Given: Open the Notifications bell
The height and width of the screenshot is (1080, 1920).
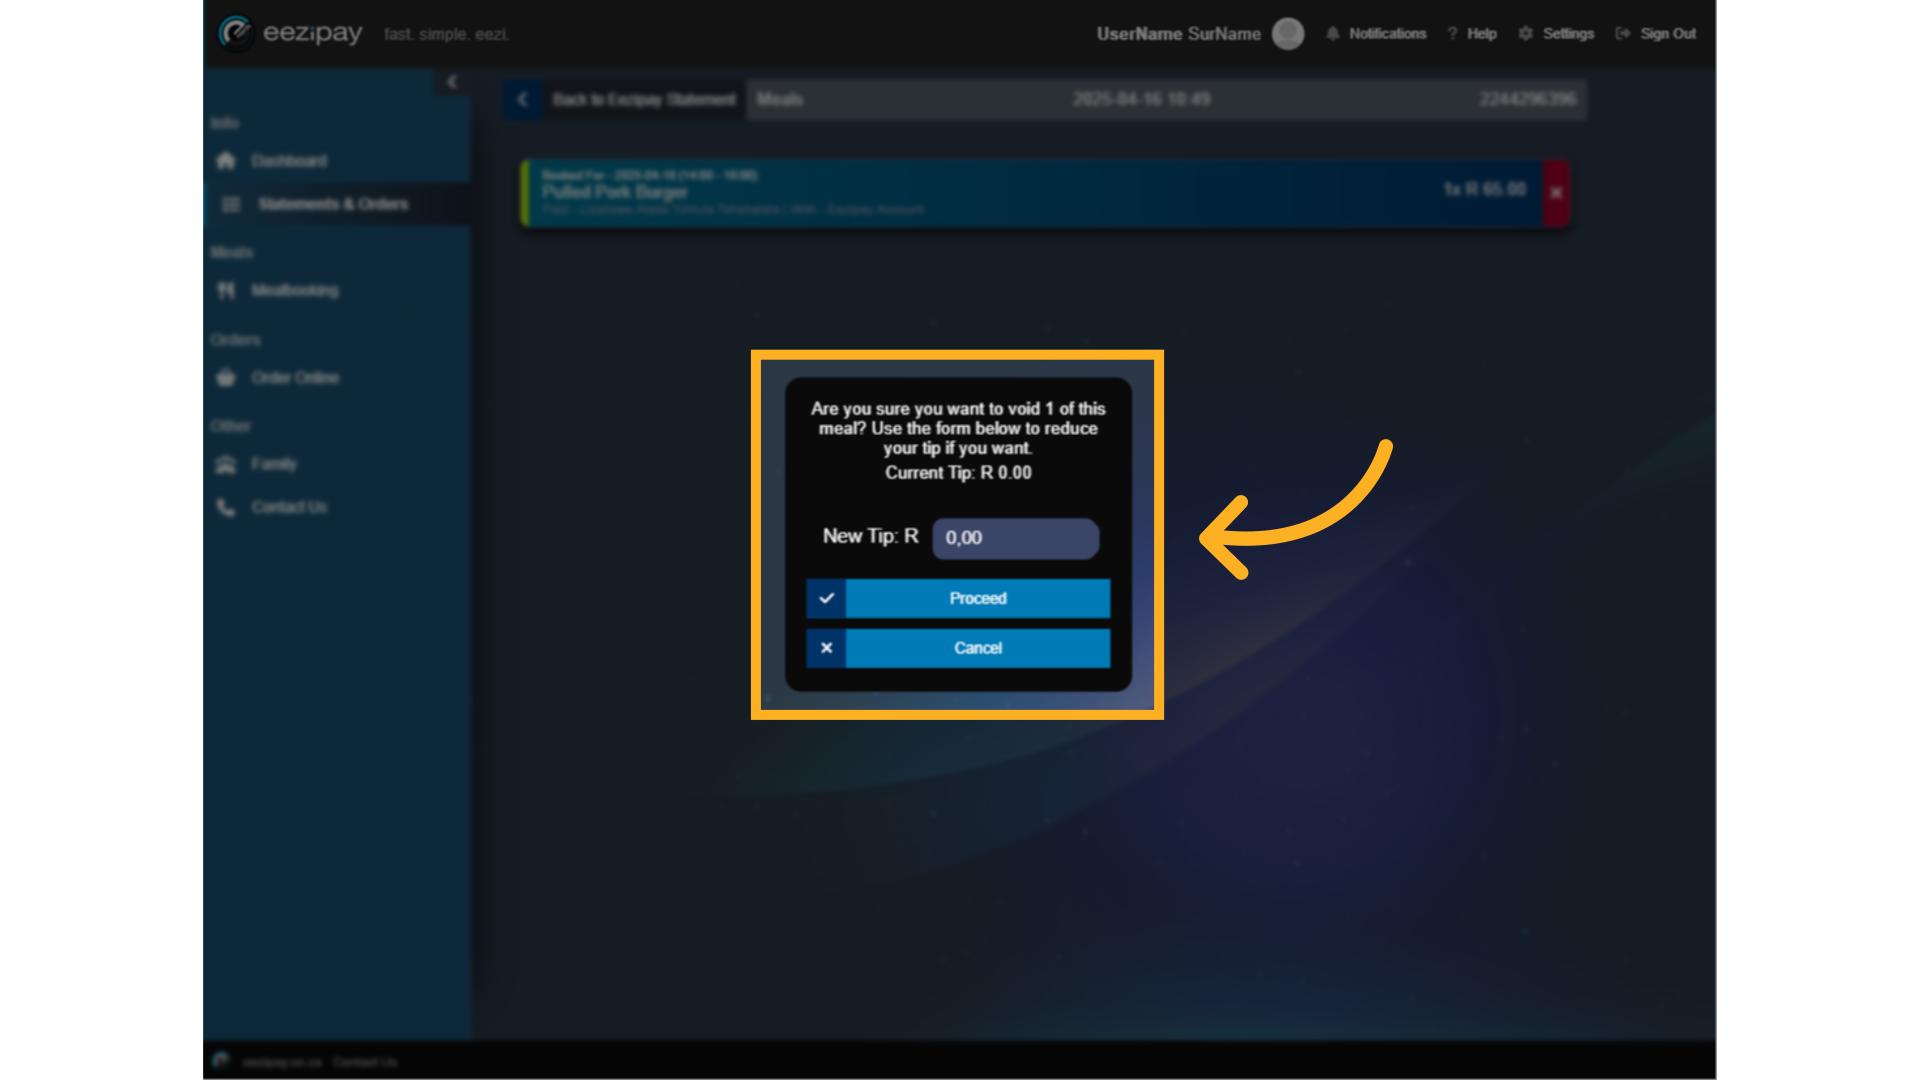Looking at the screenshot, I should [x=1331, y=33].
